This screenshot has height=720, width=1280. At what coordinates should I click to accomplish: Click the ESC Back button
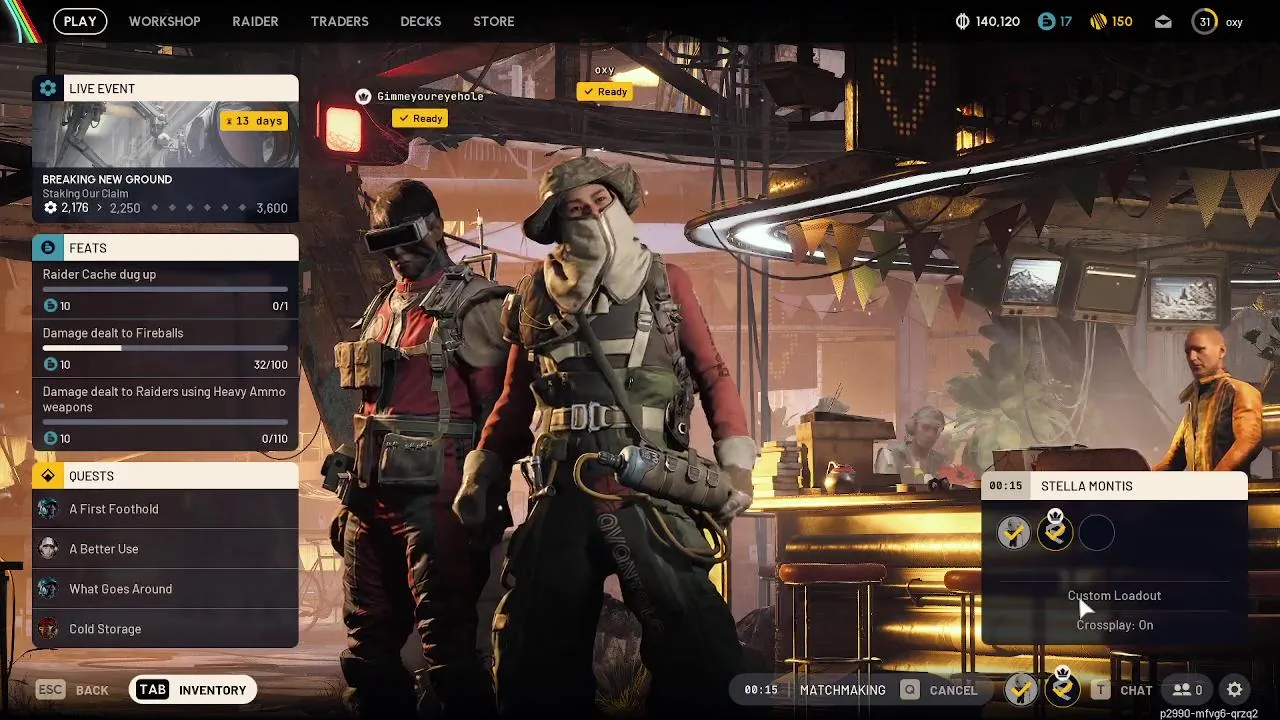72,690
